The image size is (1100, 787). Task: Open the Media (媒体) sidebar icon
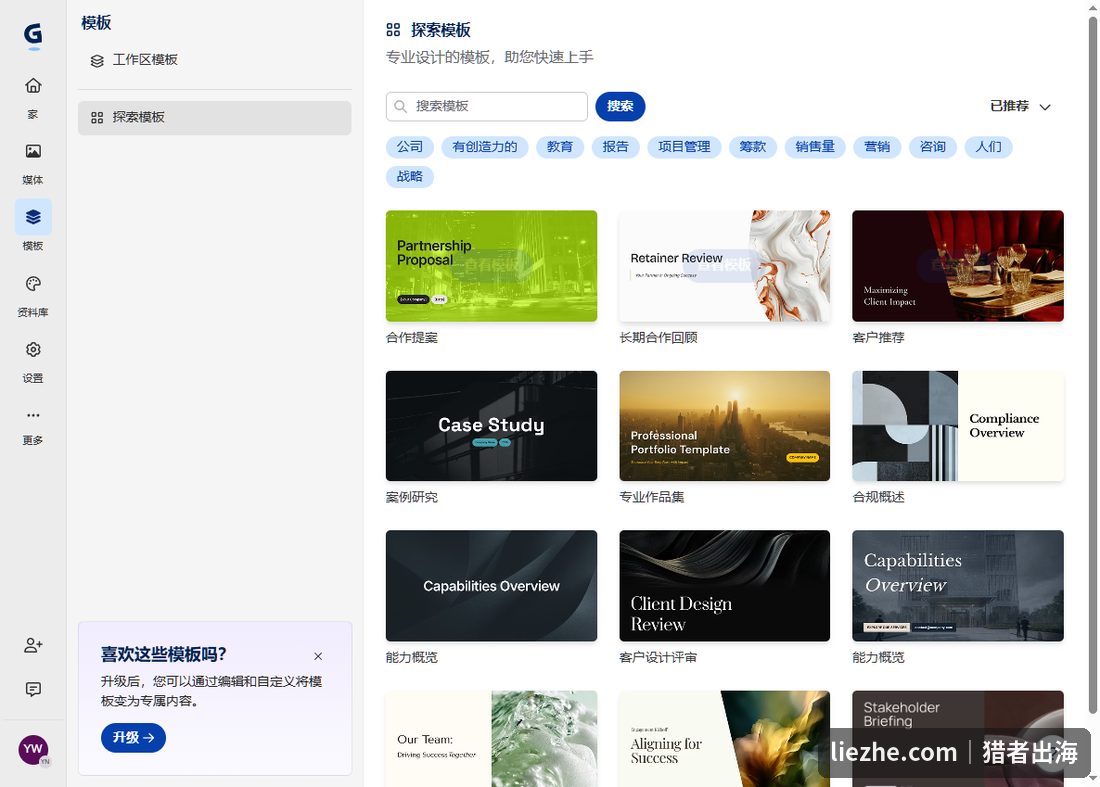click(x=33, y=151)
